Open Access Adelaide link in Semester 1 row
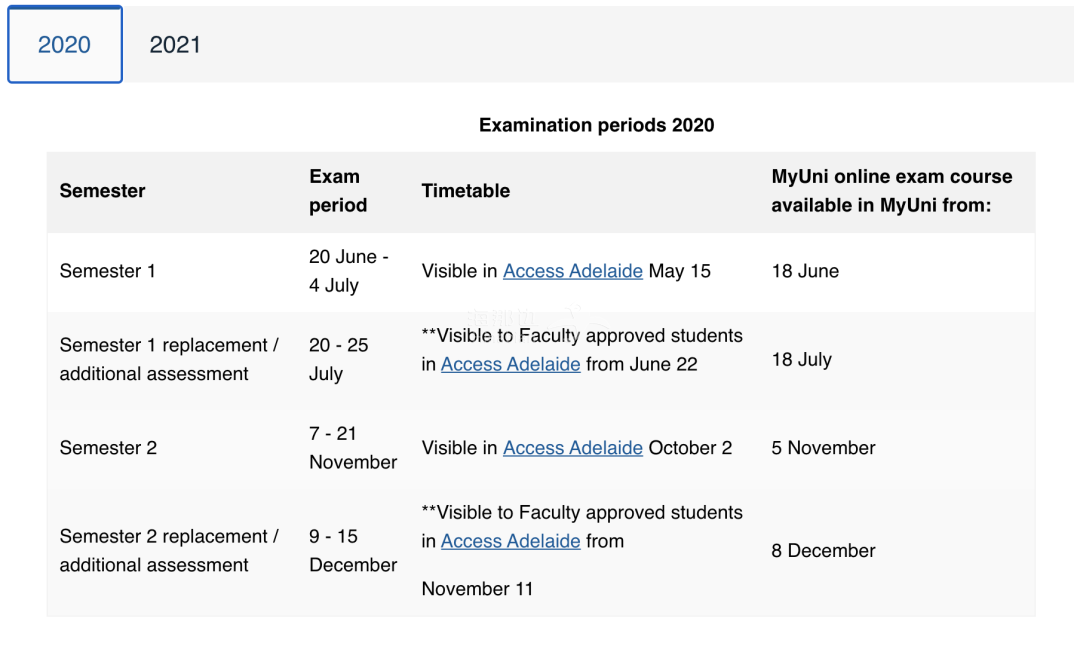 pos(572,271)
